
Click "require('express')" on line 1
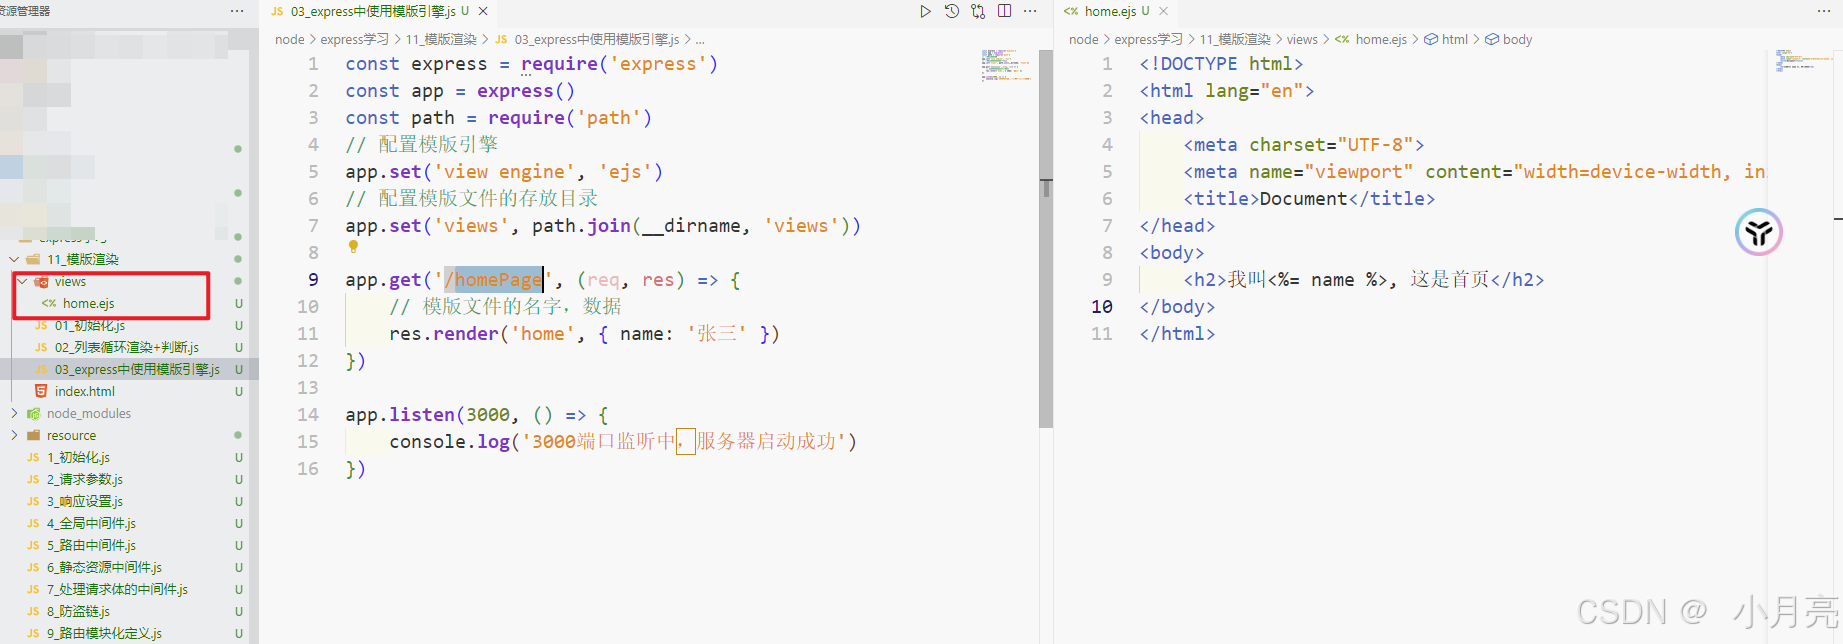(619, 64)
